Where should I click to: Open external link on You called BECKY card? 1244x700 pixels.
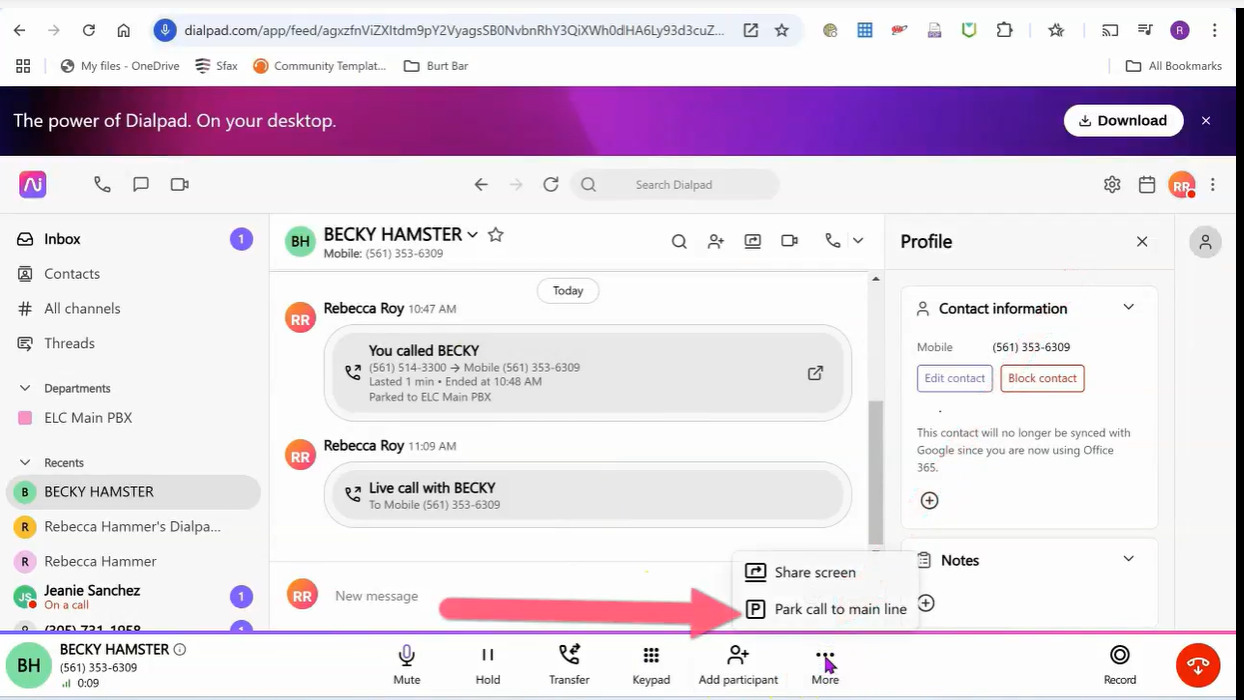pyautogui.click(x=815, y=373)
